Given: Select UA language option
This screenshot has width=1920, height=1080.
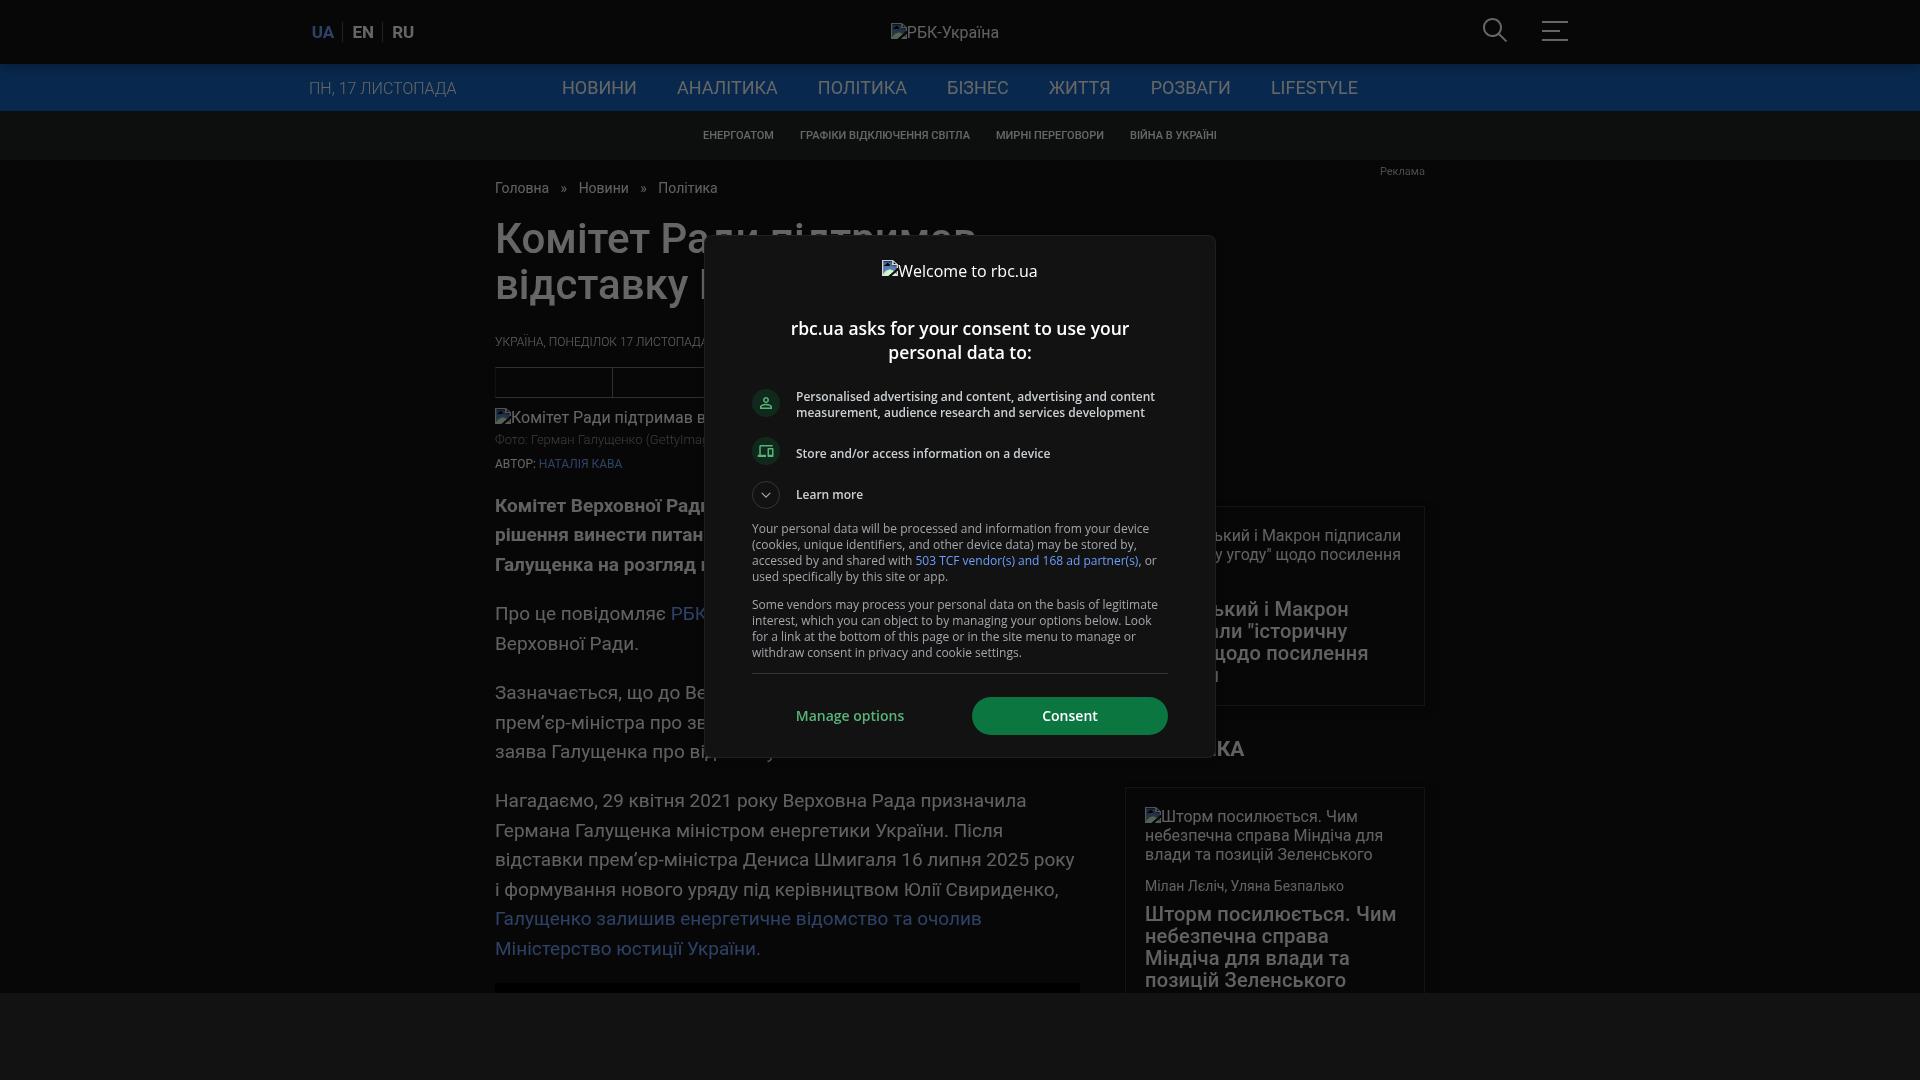Looking at the screenshot, I should tap(322, 32).
